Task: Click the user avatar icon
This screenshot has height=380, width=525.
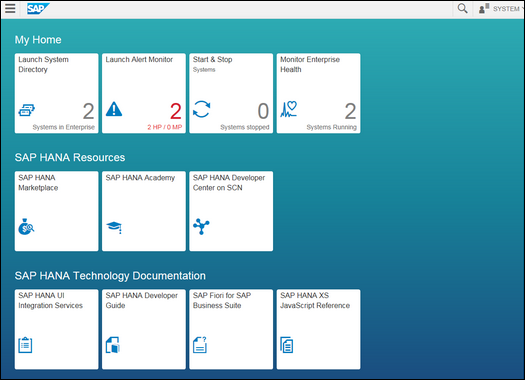Action: [x=483, y=9]
